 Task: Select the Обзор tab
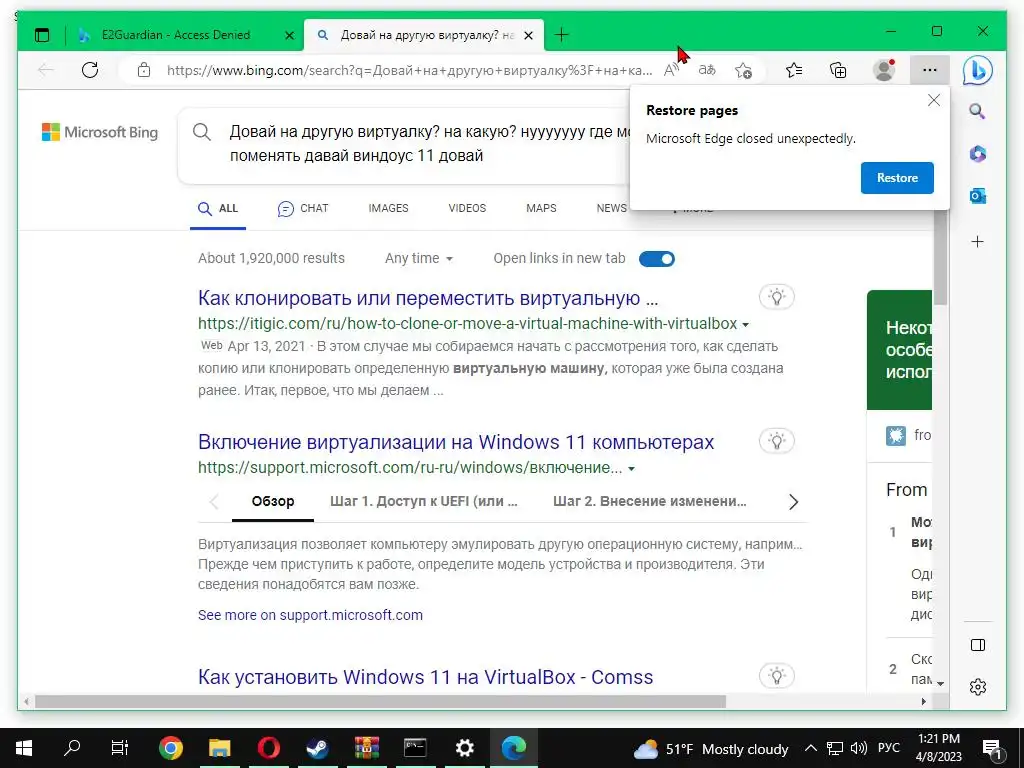(x=273, y=502)
